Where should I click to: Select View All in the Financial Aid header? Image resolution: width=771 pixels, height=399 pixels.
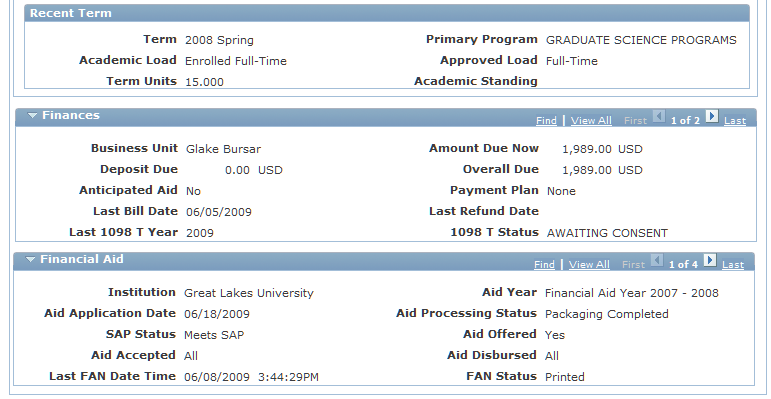point(589,265)
